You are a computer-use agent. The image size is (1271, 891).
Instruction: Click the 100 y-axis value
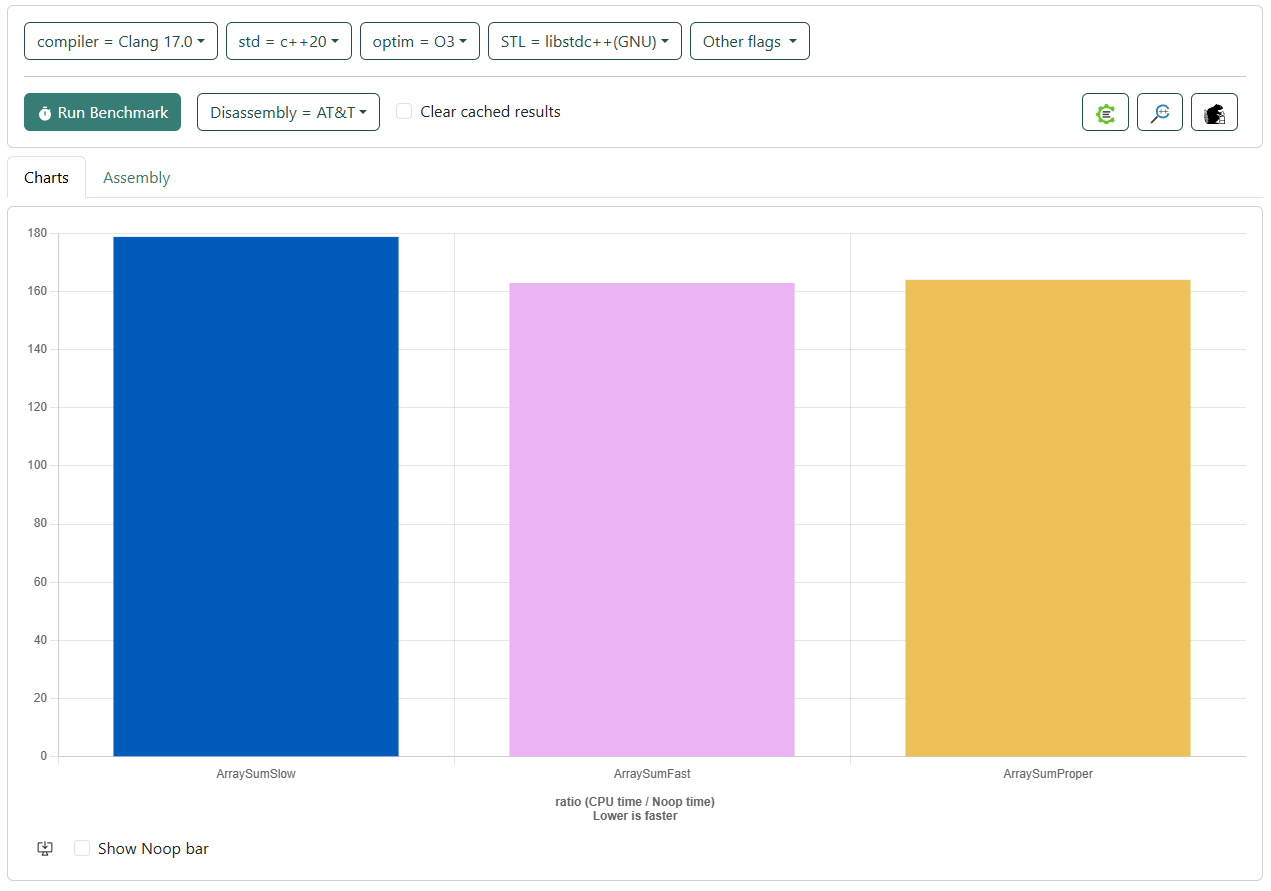(x=37, y=465)
